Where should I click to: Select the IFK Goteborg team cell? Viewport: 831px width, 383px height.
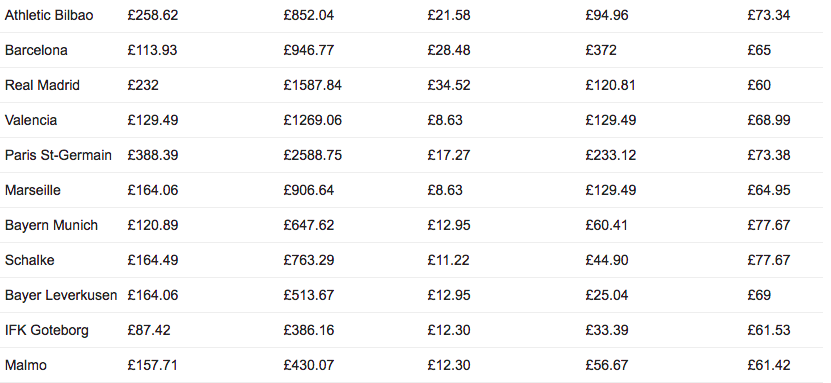47,331
